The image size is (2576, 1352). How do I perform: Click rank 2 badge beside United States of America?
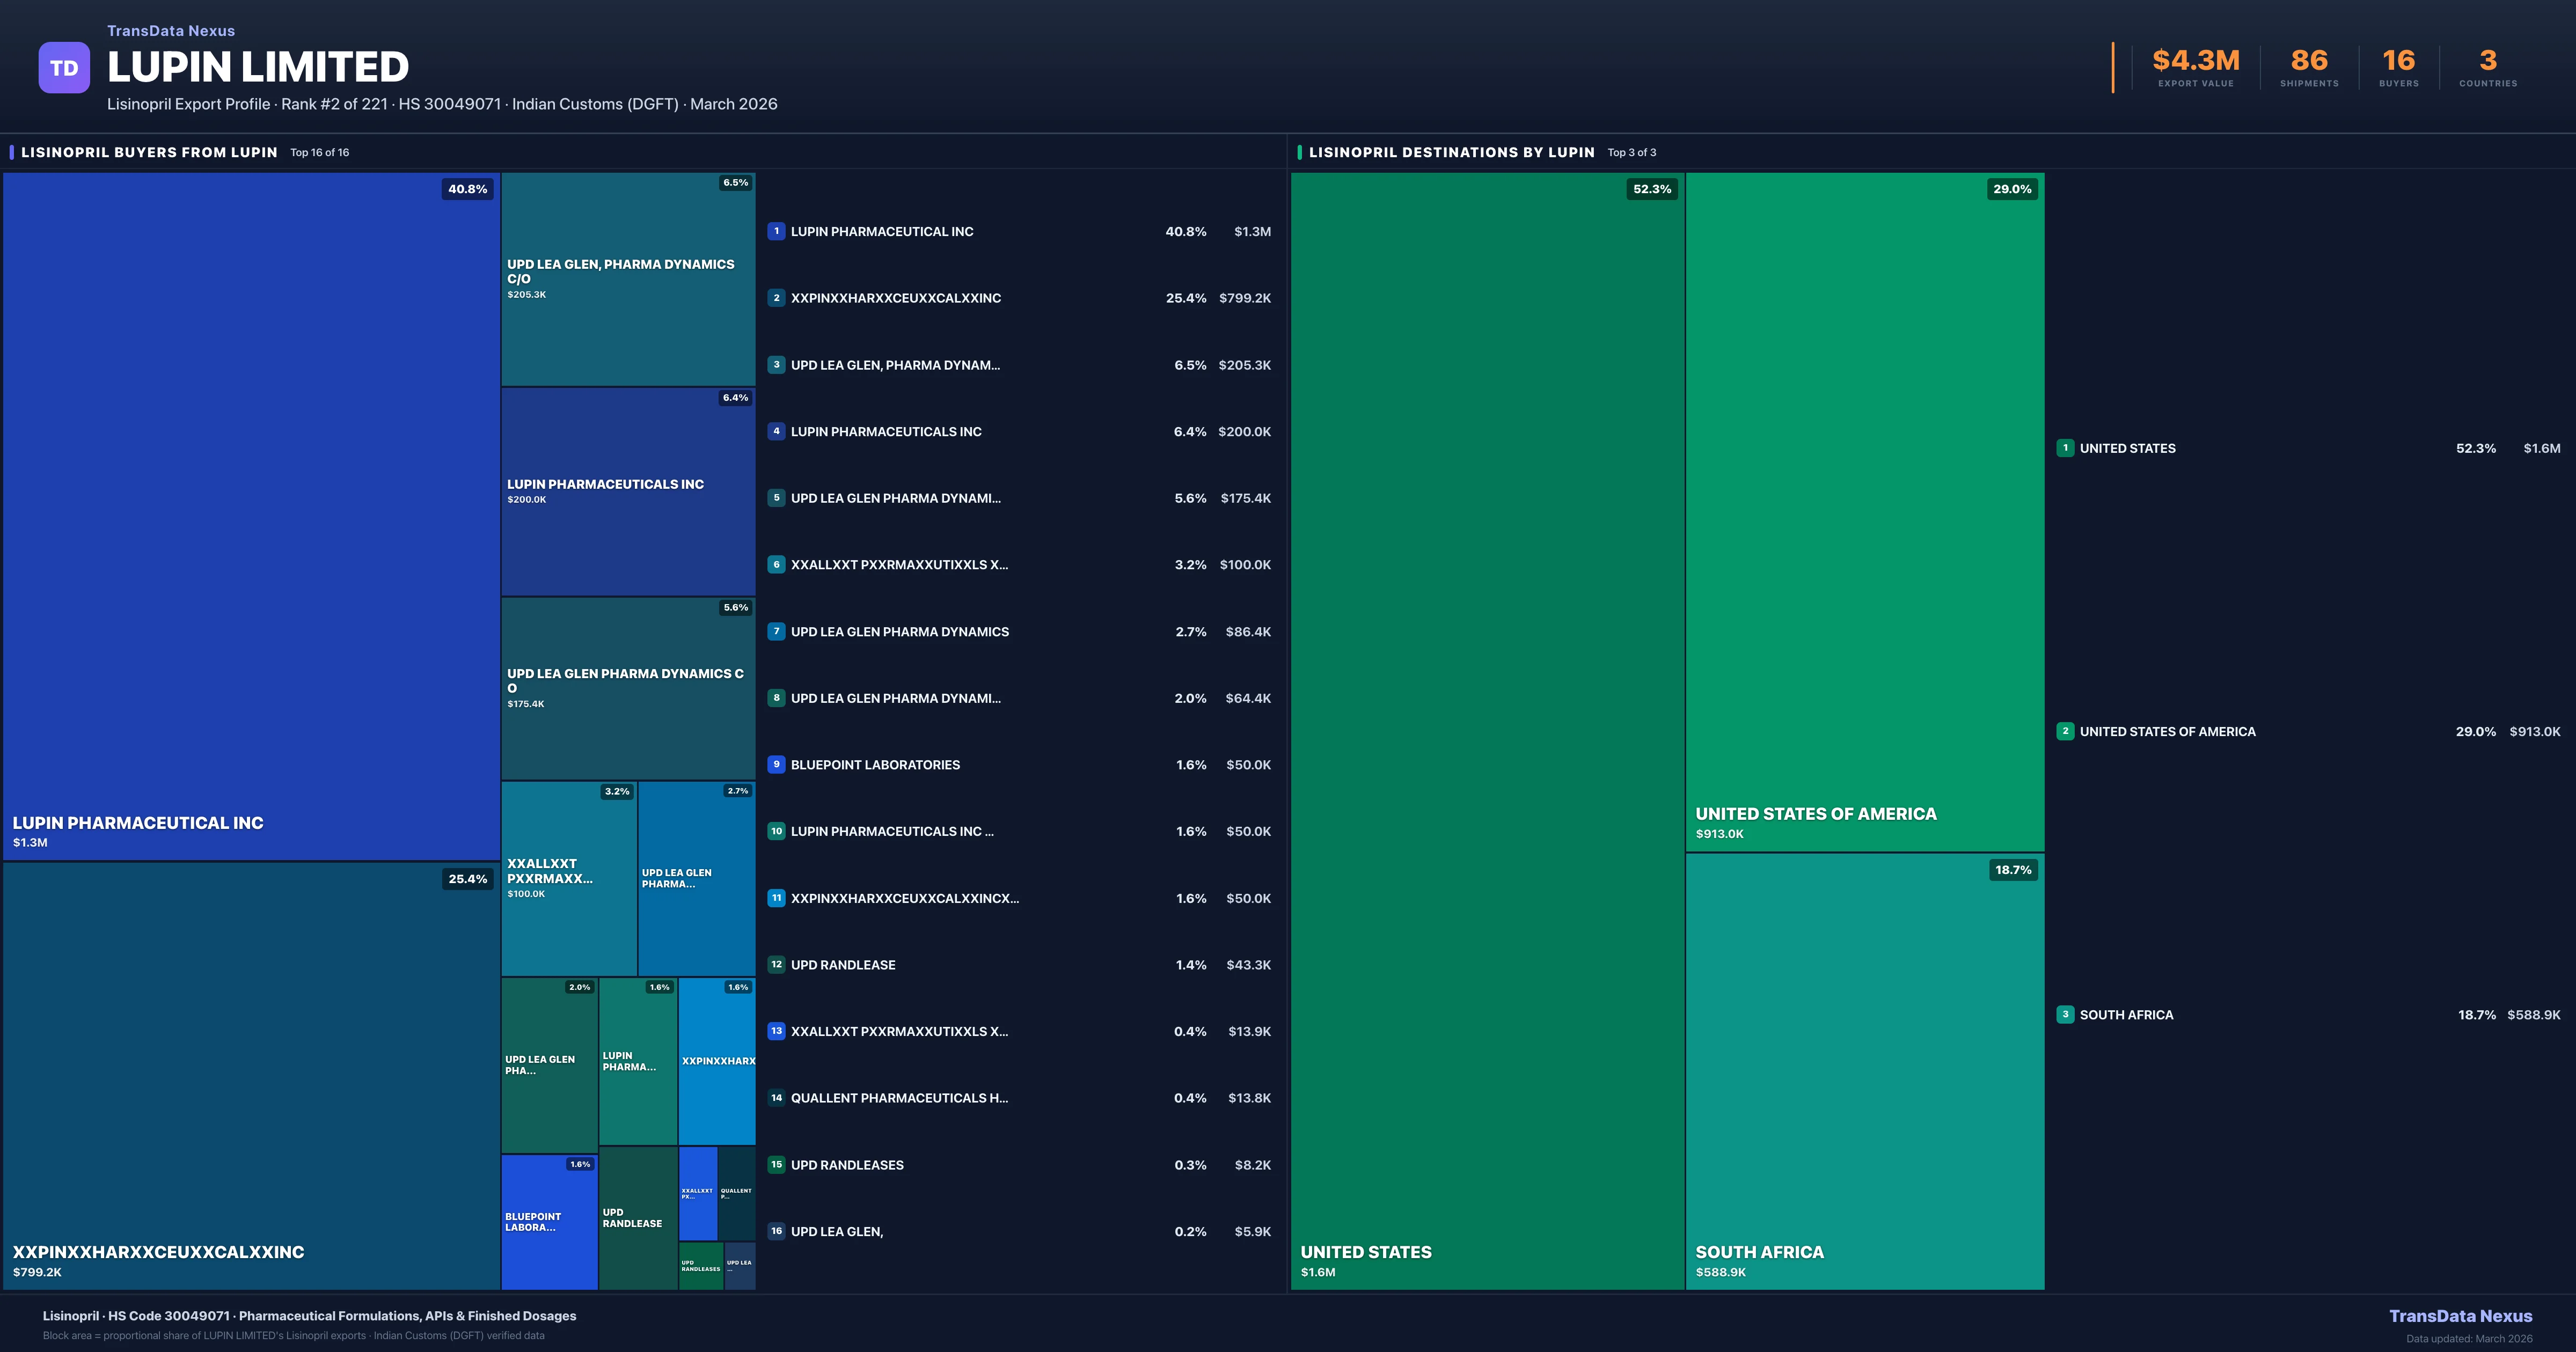[x=2065, y=731]
